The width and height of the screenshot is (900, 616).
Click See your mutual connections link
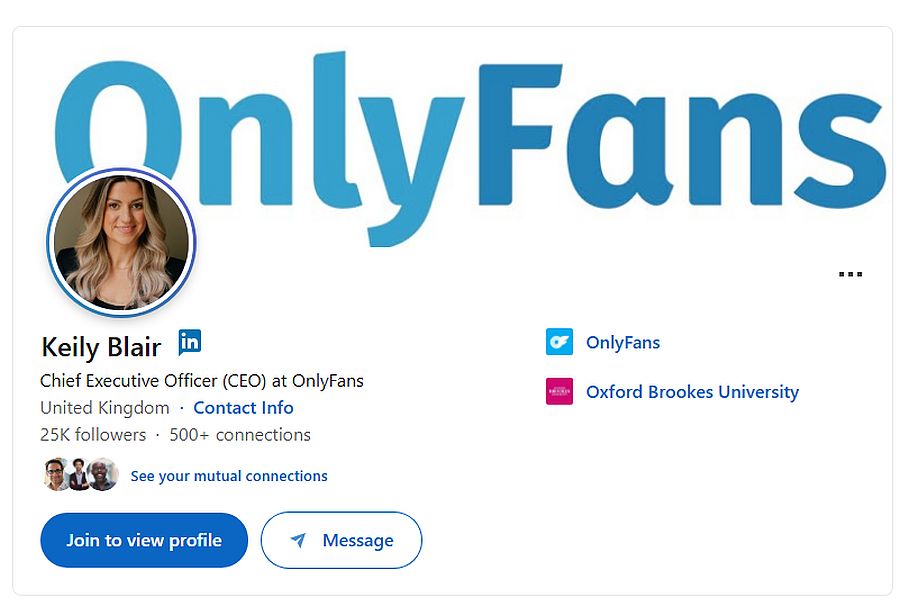(x=229, y=476)
